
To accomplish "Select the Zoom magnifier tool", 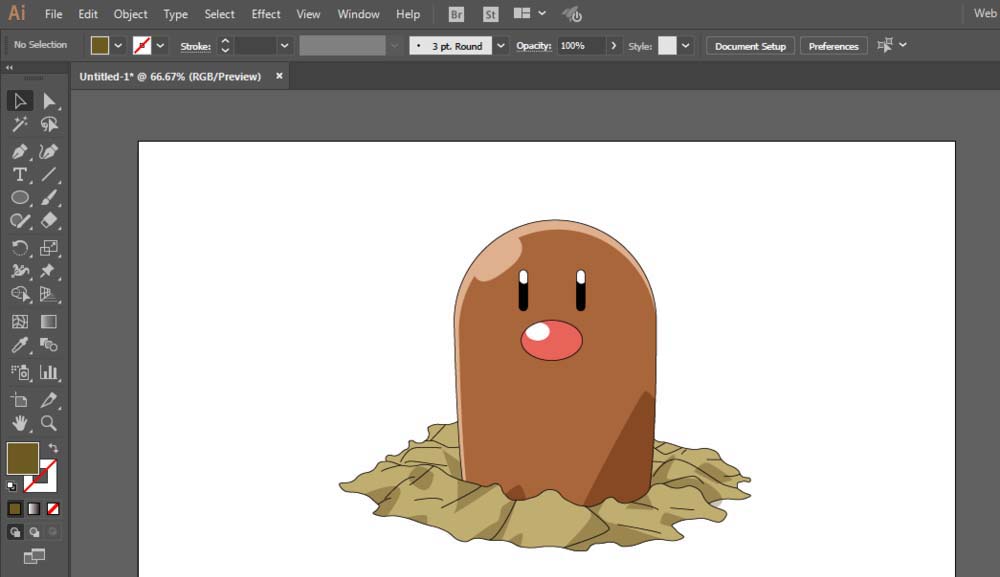I will click(x=48, y=424).
